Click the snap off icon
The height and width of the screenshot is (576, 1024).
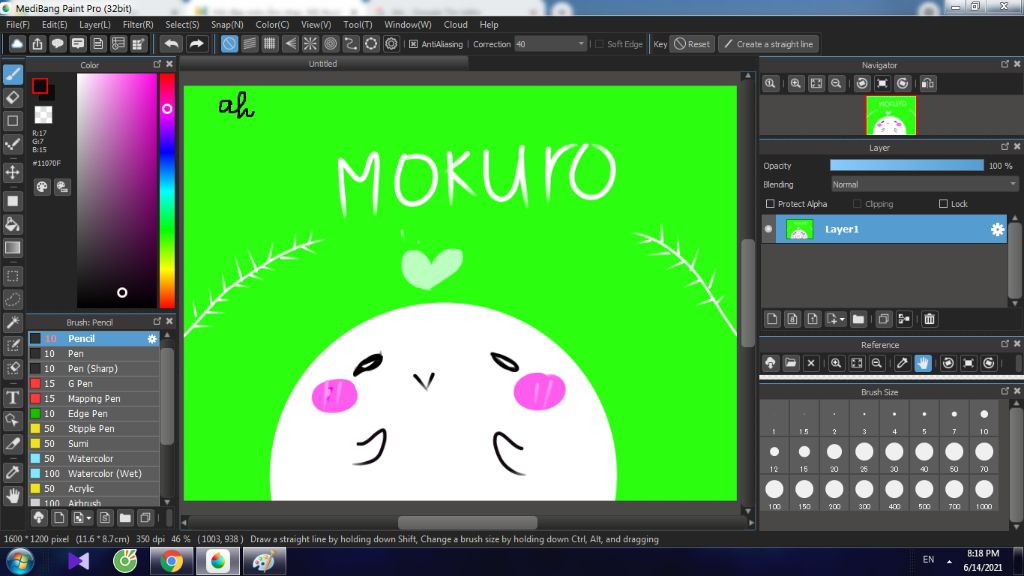pos(229,44)
